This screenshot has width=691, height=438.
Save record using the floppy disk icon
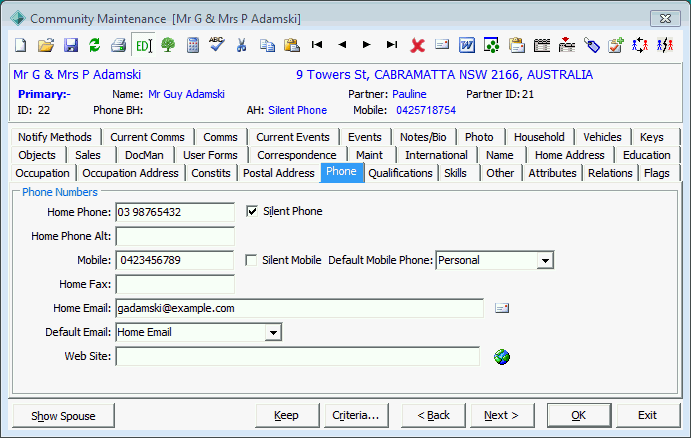pos(71,45)
